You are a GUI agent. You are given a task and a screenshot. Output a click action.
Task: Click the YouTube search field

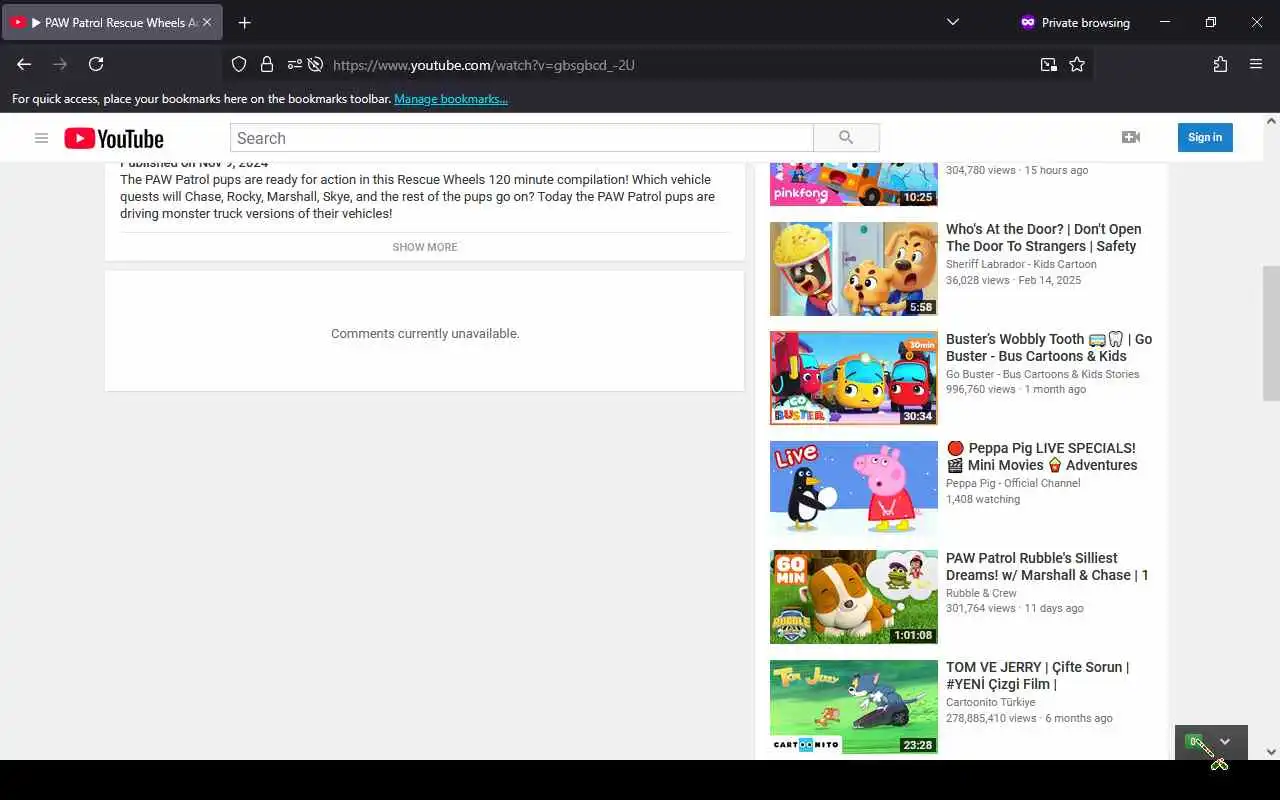pyautogui.click(x=522, y=138)
